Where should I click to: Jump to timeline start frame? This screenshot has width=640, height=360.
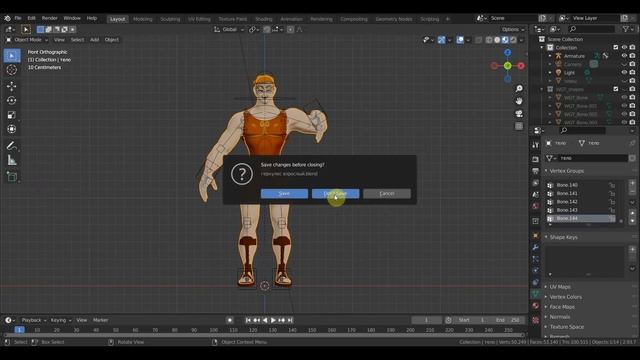coord(248,320)
